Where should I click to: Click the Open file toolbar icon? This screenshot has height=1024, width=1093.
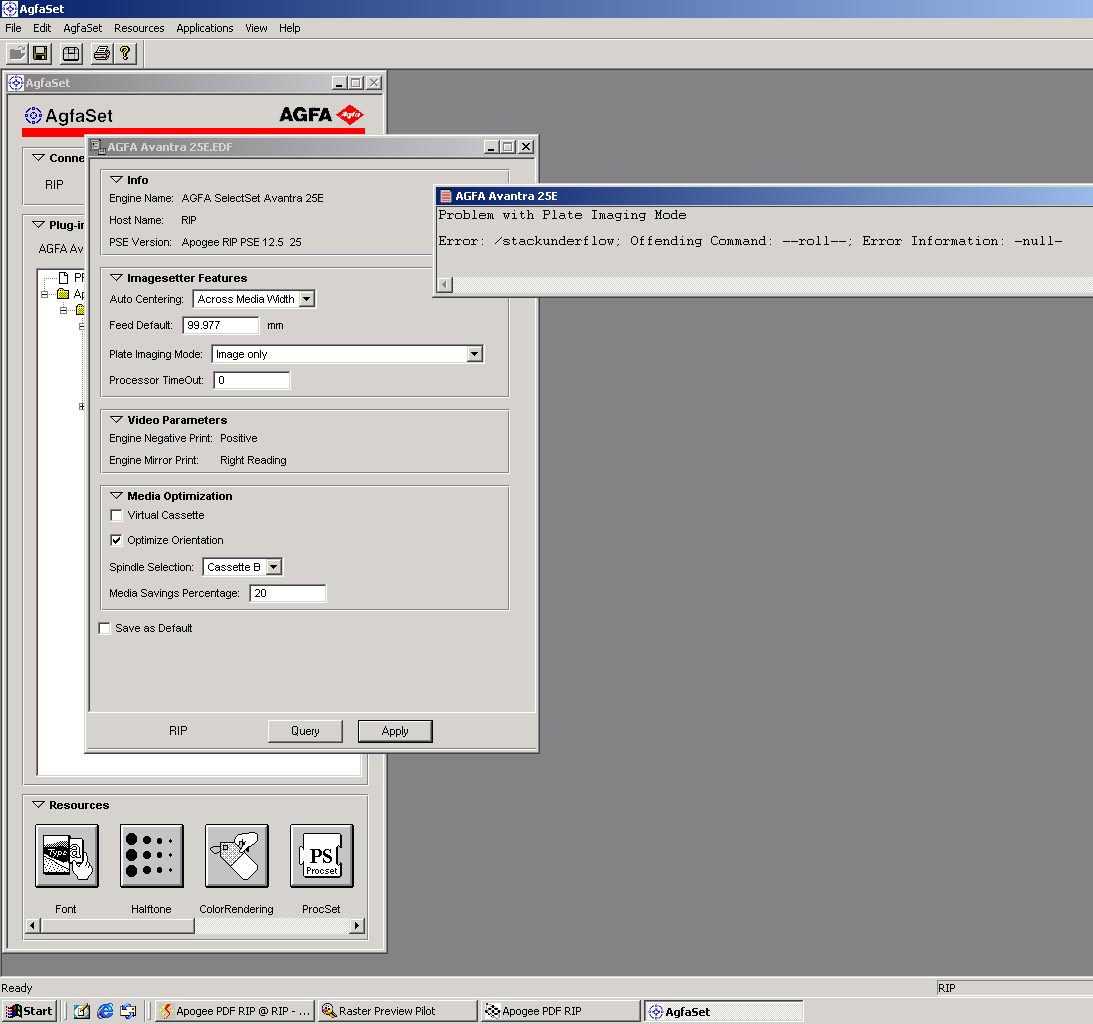(x=17, y=53)
